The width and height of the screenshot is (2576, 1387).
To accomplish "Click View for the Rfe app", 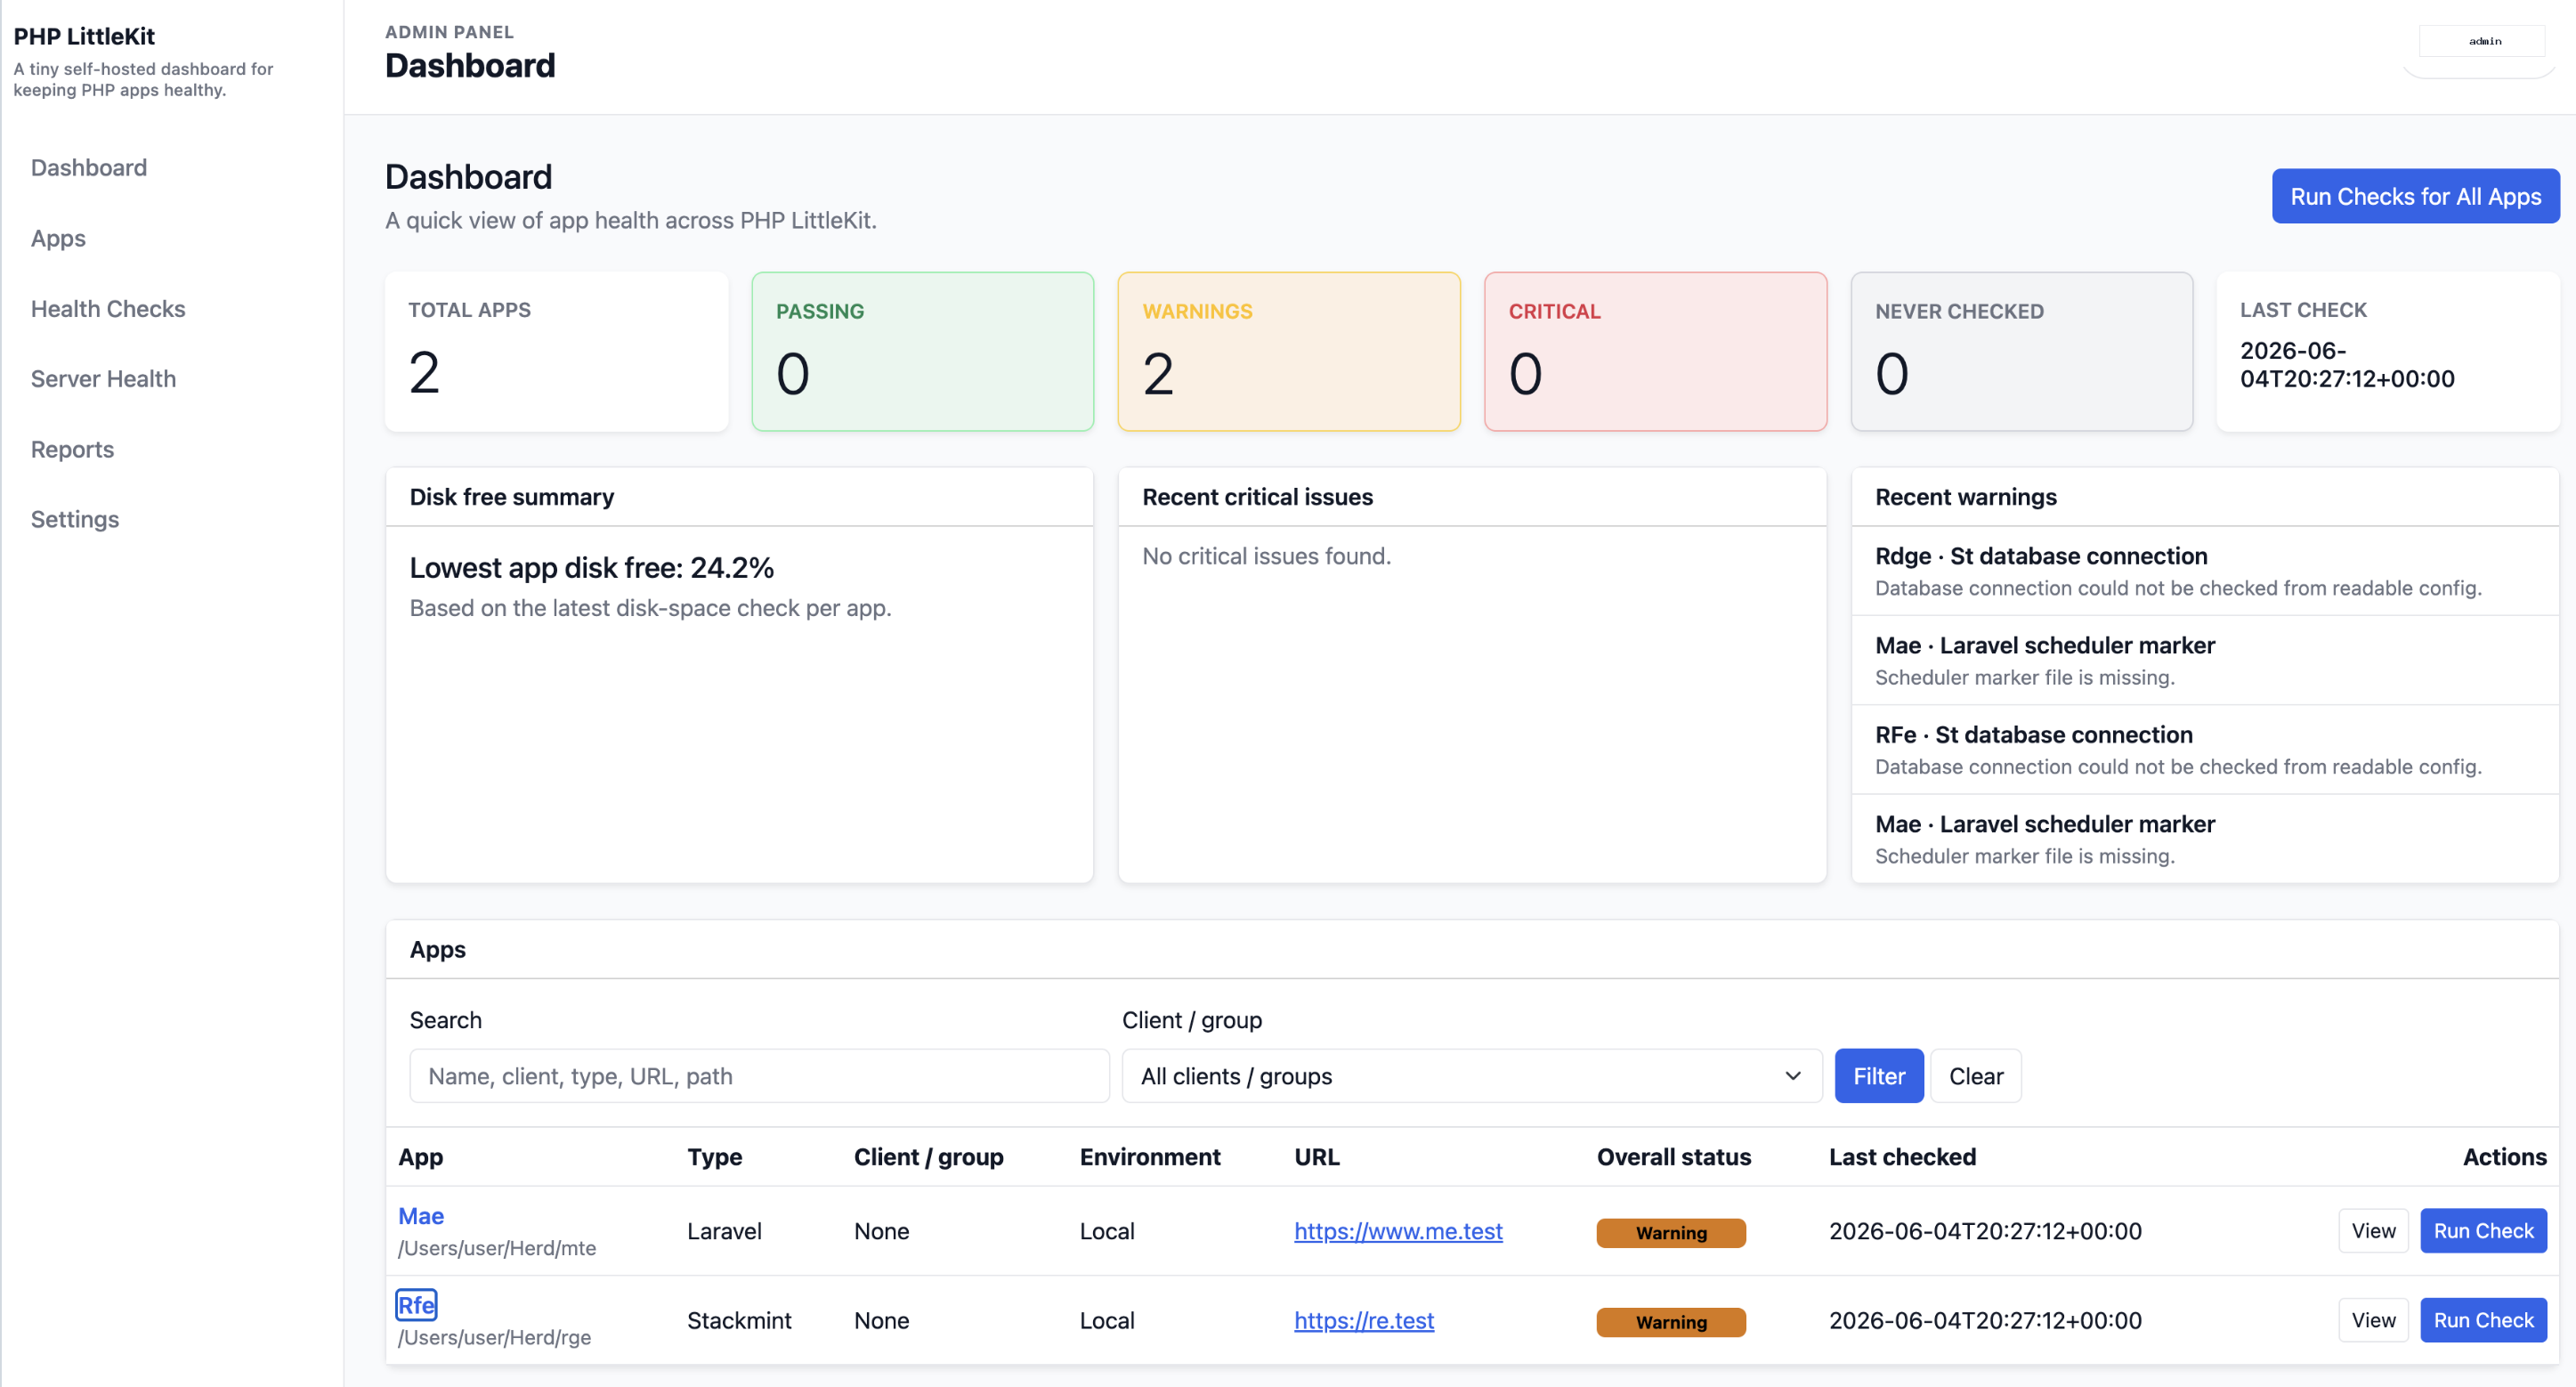I will click(x=2373, y=1320).
